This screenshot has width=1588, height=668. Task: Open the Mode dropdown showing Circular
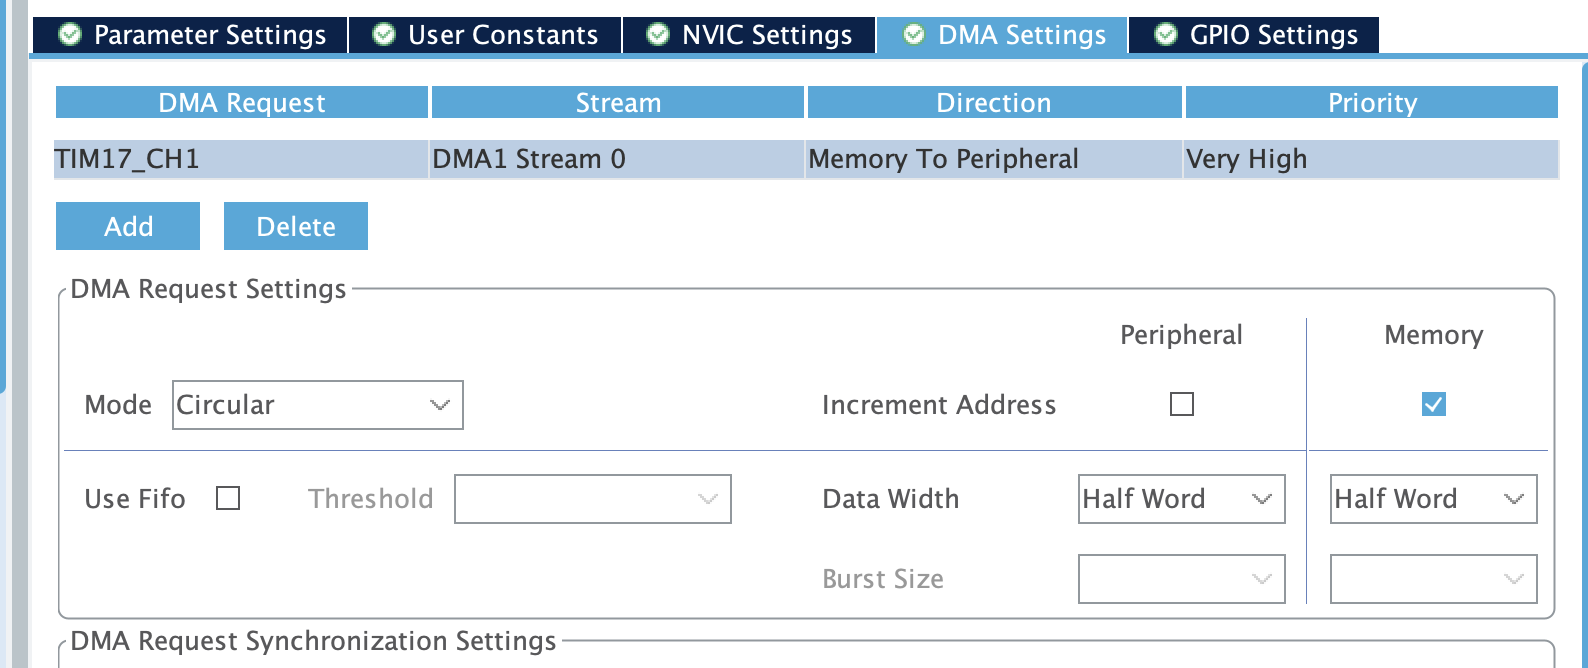pos(317,405)
